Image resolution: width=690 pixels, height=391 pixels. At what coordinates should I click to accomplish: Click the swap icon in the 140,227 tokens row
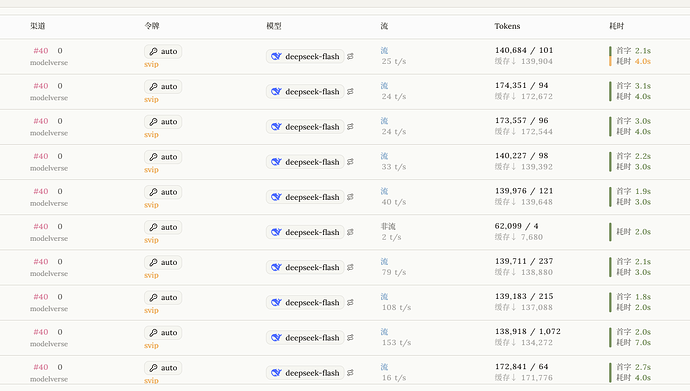click(350, 162)
